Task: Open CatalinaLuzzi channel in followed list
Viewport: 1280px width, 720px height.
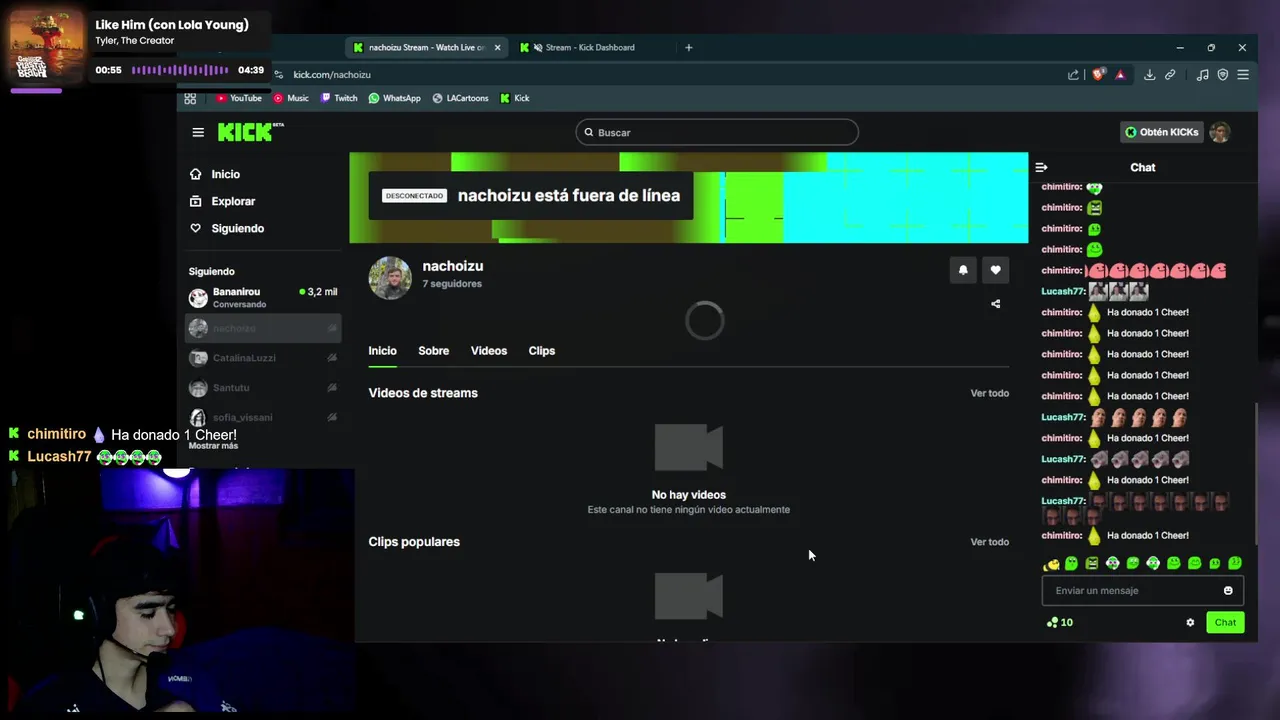Action: tap(263, 358)
